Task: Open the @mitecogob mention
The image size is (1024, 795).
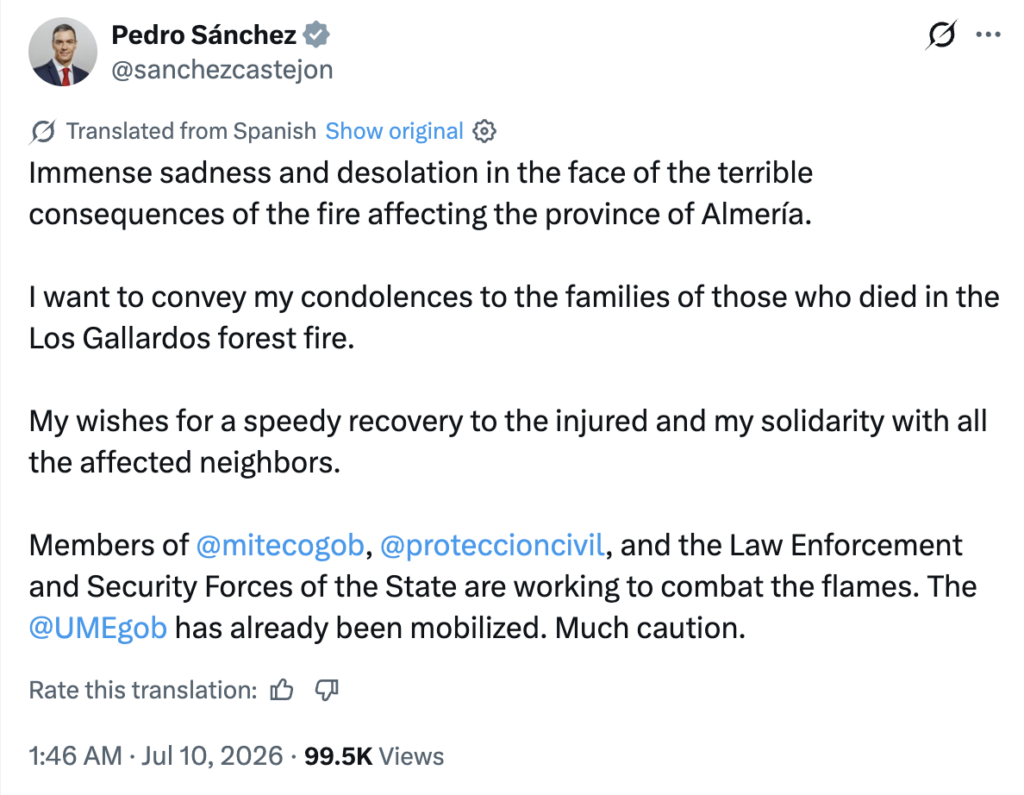Action: pyautogui.click(x=280, y=545)
